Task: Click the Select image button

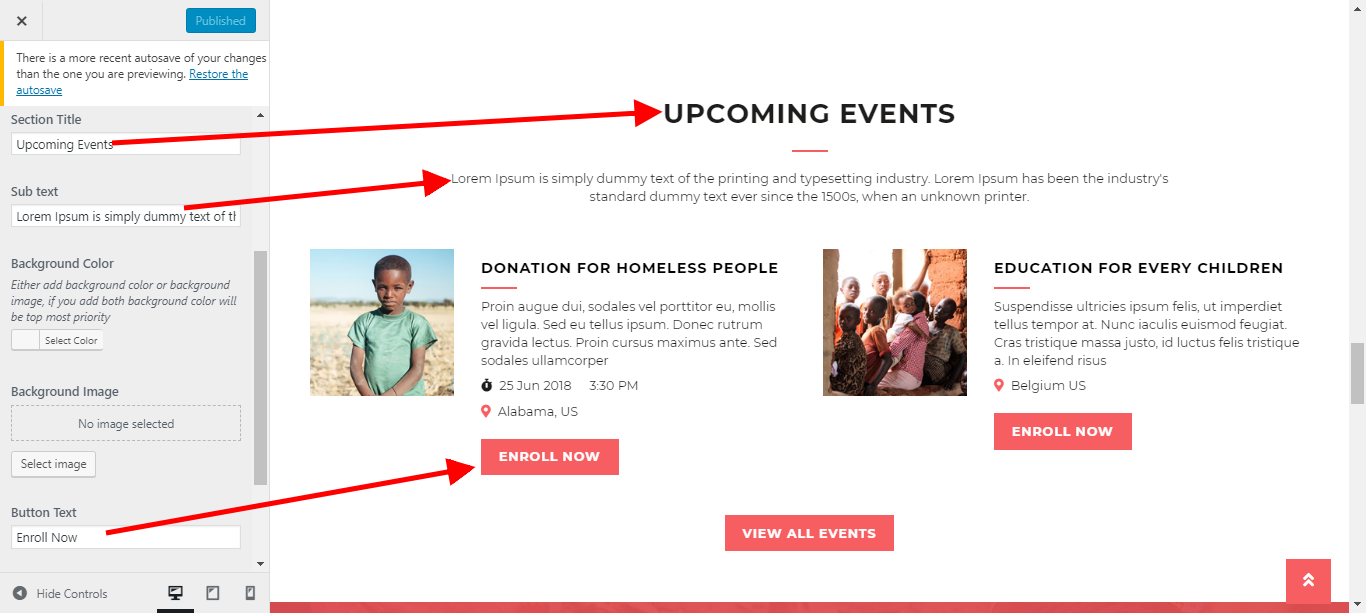Action: click(x=54, y=464)
